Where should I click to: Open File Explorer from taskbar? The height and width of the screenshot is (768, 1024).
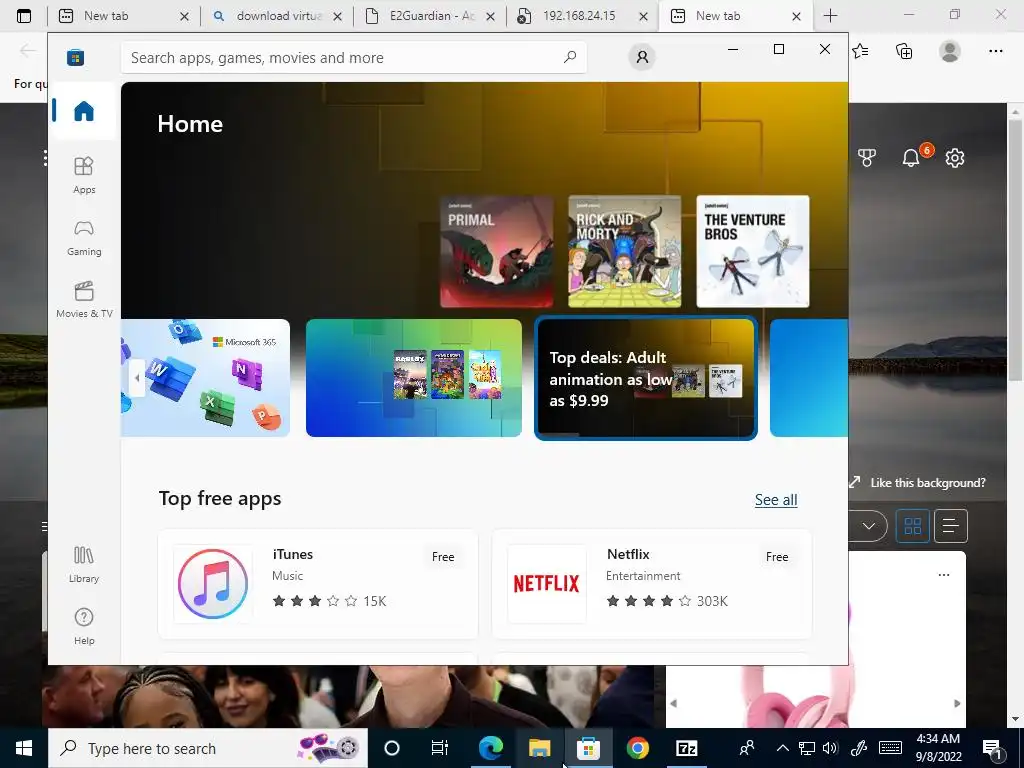539,748
